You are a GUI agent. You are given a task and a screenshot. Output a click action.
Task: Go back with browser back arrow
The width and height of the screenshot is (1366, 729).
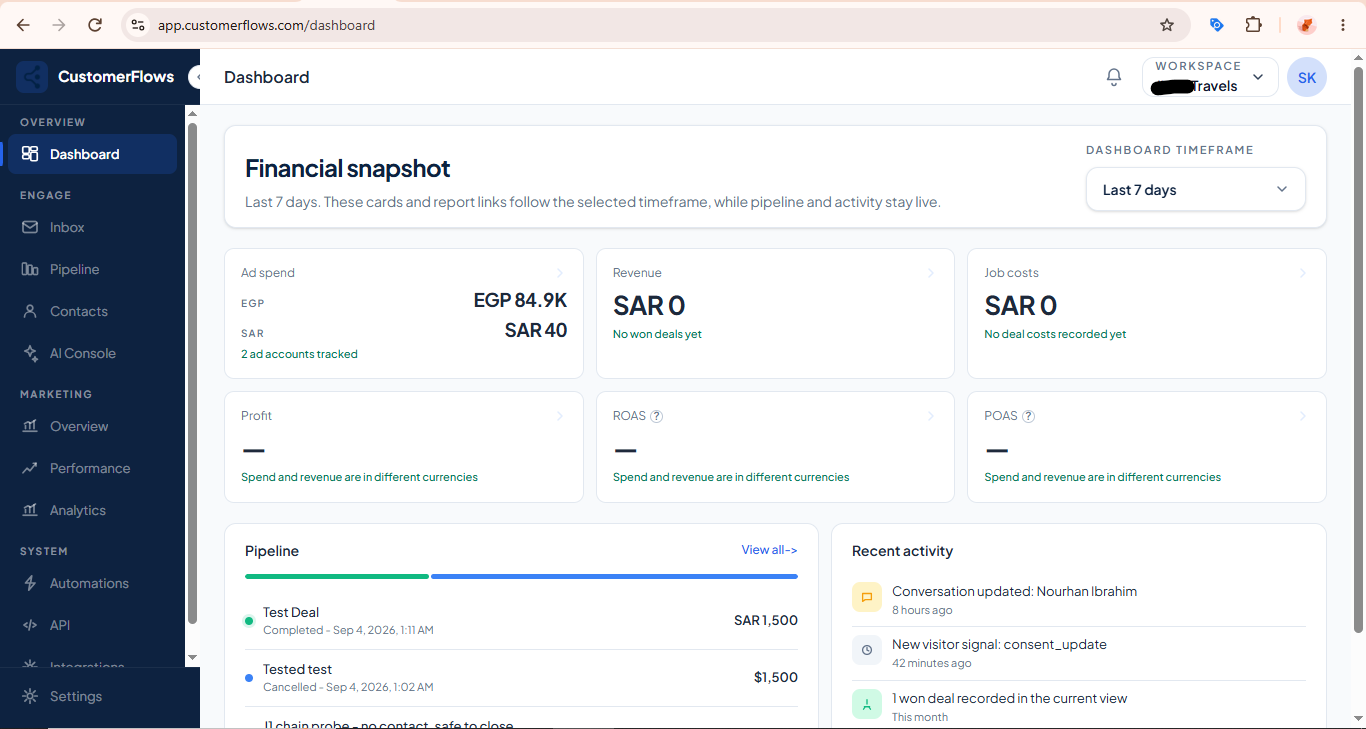pos(23,25)
